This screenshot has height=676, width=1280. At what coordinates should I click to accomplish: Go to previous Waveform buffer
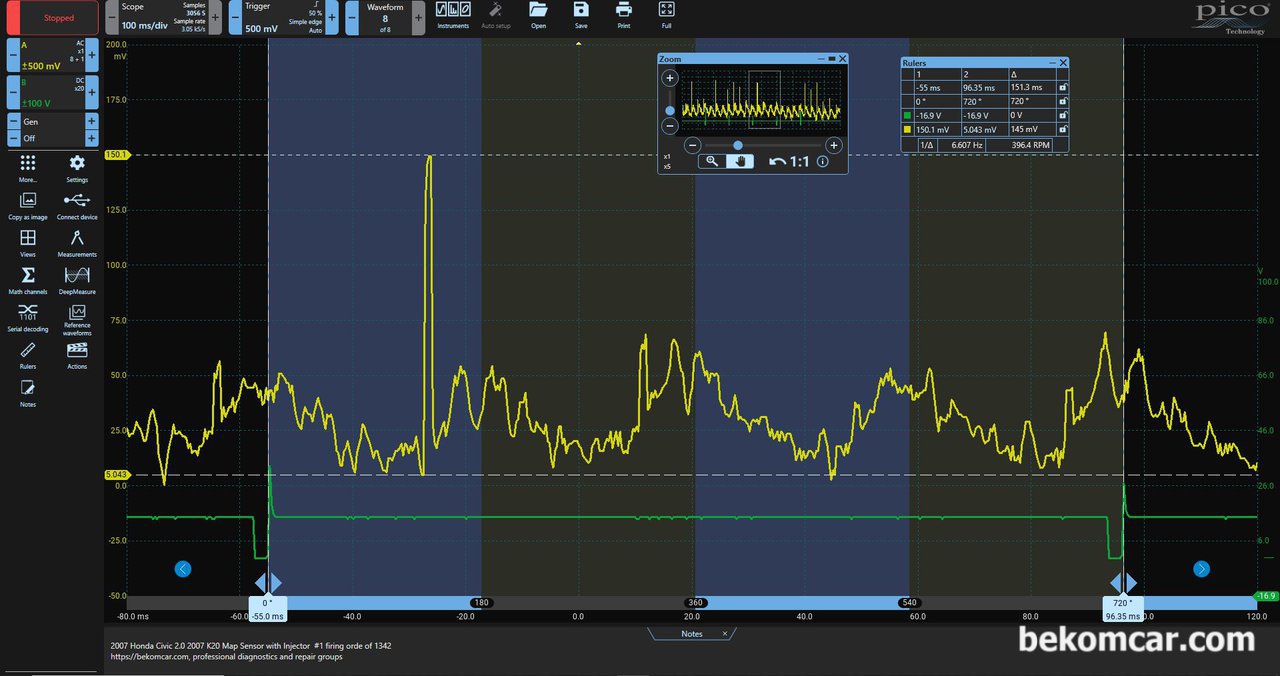[x=352, y=18]
